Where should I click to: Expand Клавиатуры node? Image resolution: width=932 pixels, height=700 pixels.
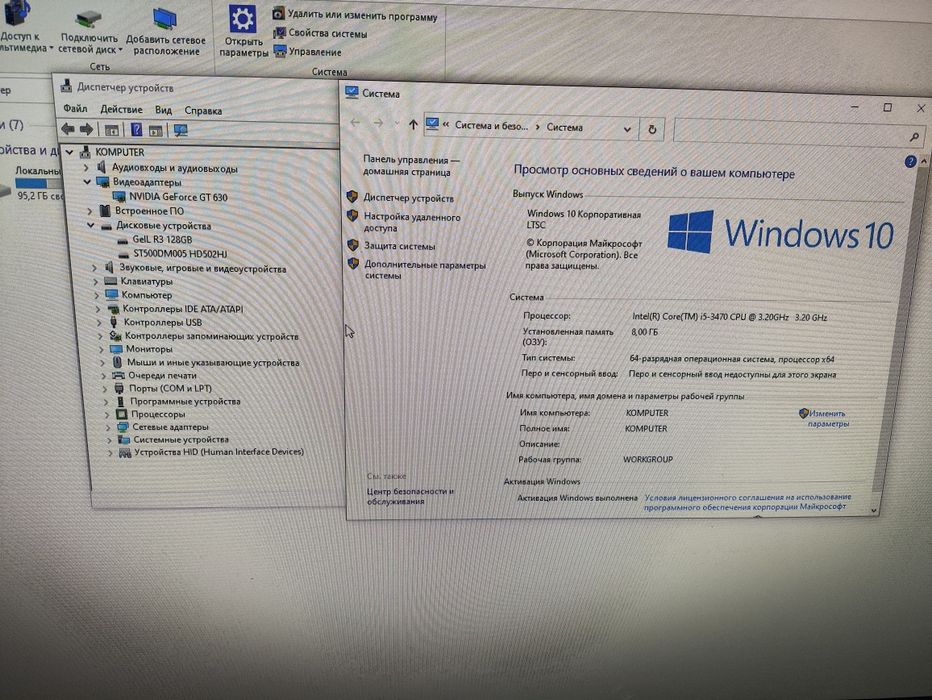tap(96, 281)
